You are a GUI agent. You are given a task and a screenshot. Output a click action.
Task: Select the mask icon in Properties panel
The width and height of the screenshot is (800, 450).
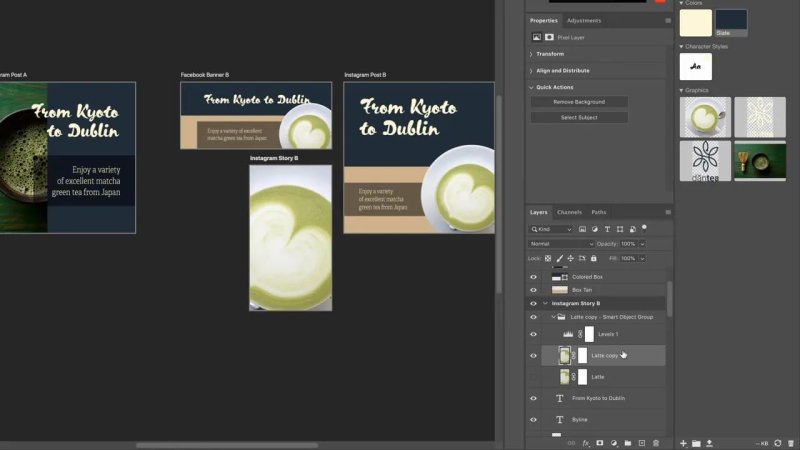pyautogui.click(x=549, y=37)
